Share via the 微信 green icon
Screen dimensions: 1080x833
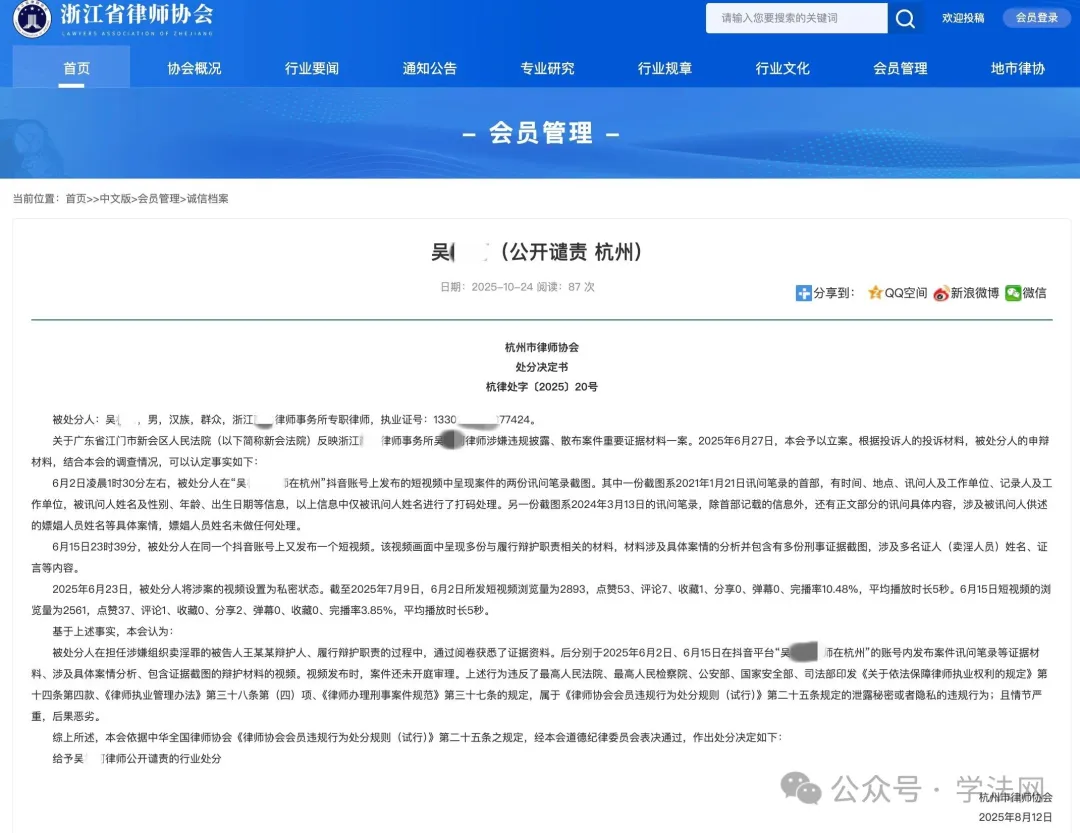click(x=1012, y=293)
